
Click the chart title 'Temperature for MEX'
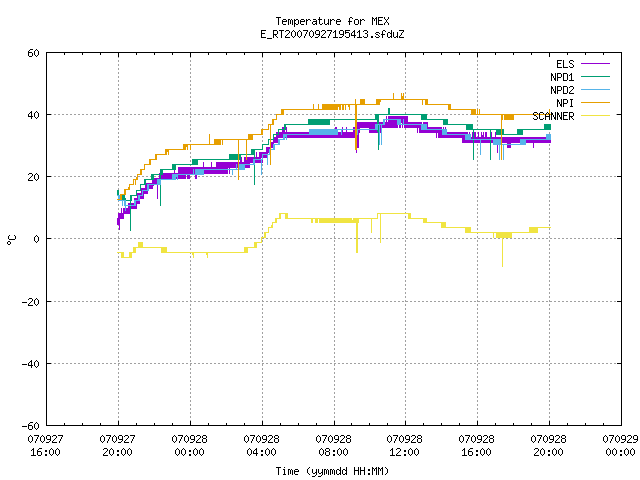pyautogui.click(x=332, y=21)
